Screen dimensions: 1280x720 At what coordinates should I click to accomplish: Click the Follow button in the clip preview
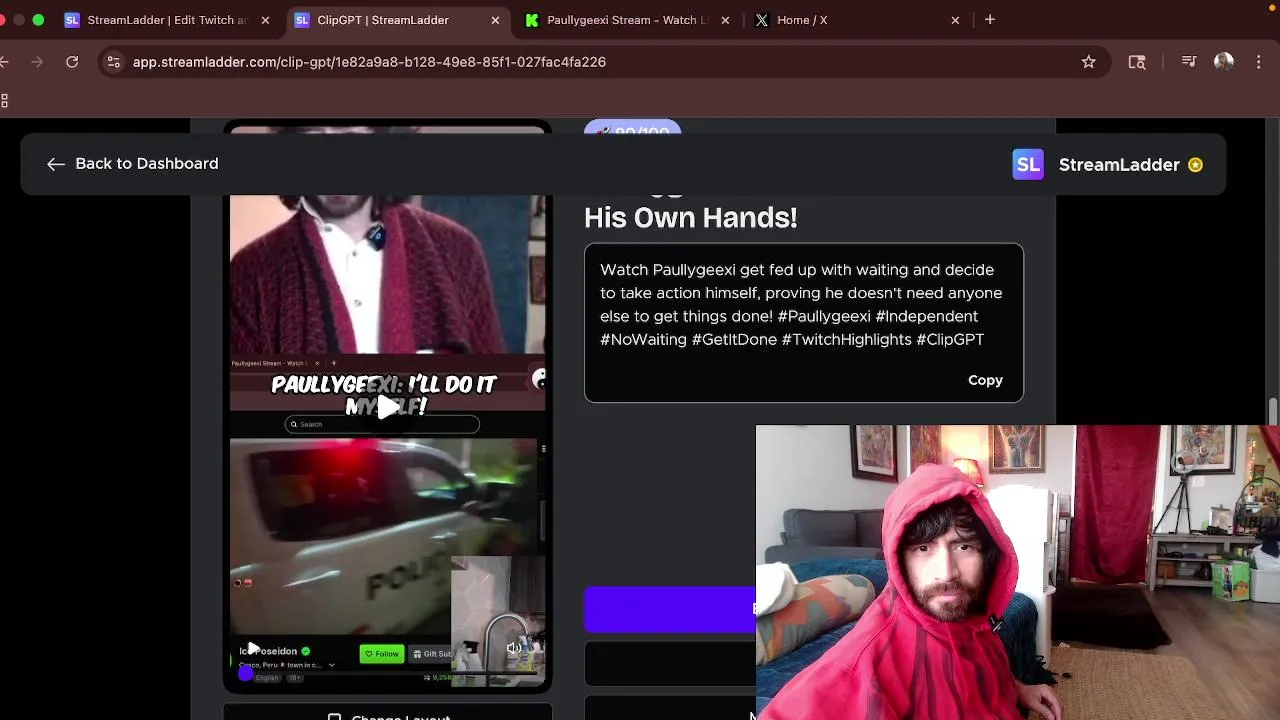382,654
